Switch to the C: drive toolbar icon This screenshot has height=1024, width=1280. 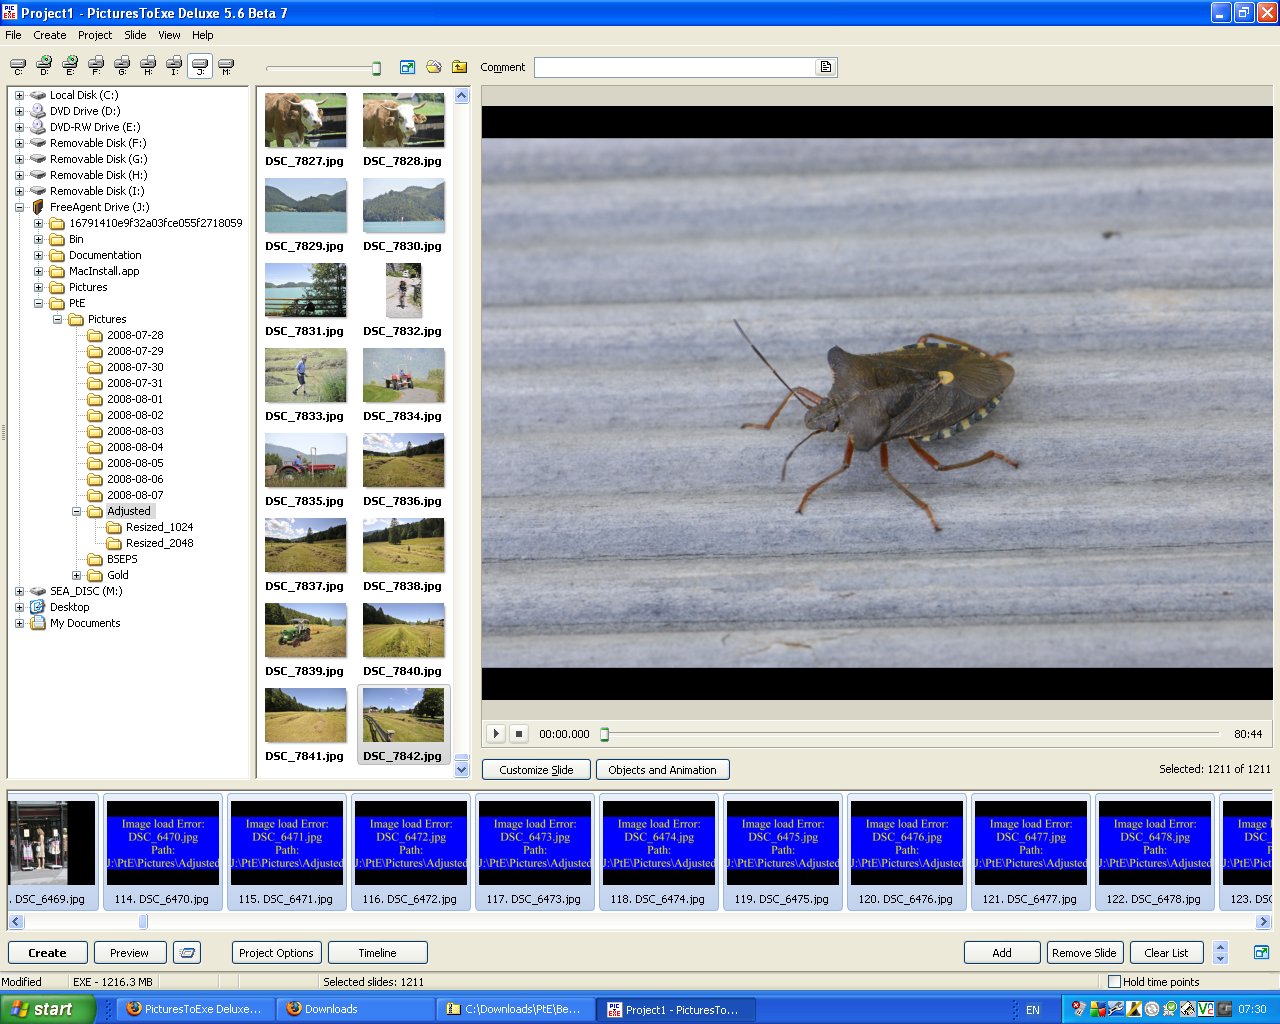coord(18,66)
